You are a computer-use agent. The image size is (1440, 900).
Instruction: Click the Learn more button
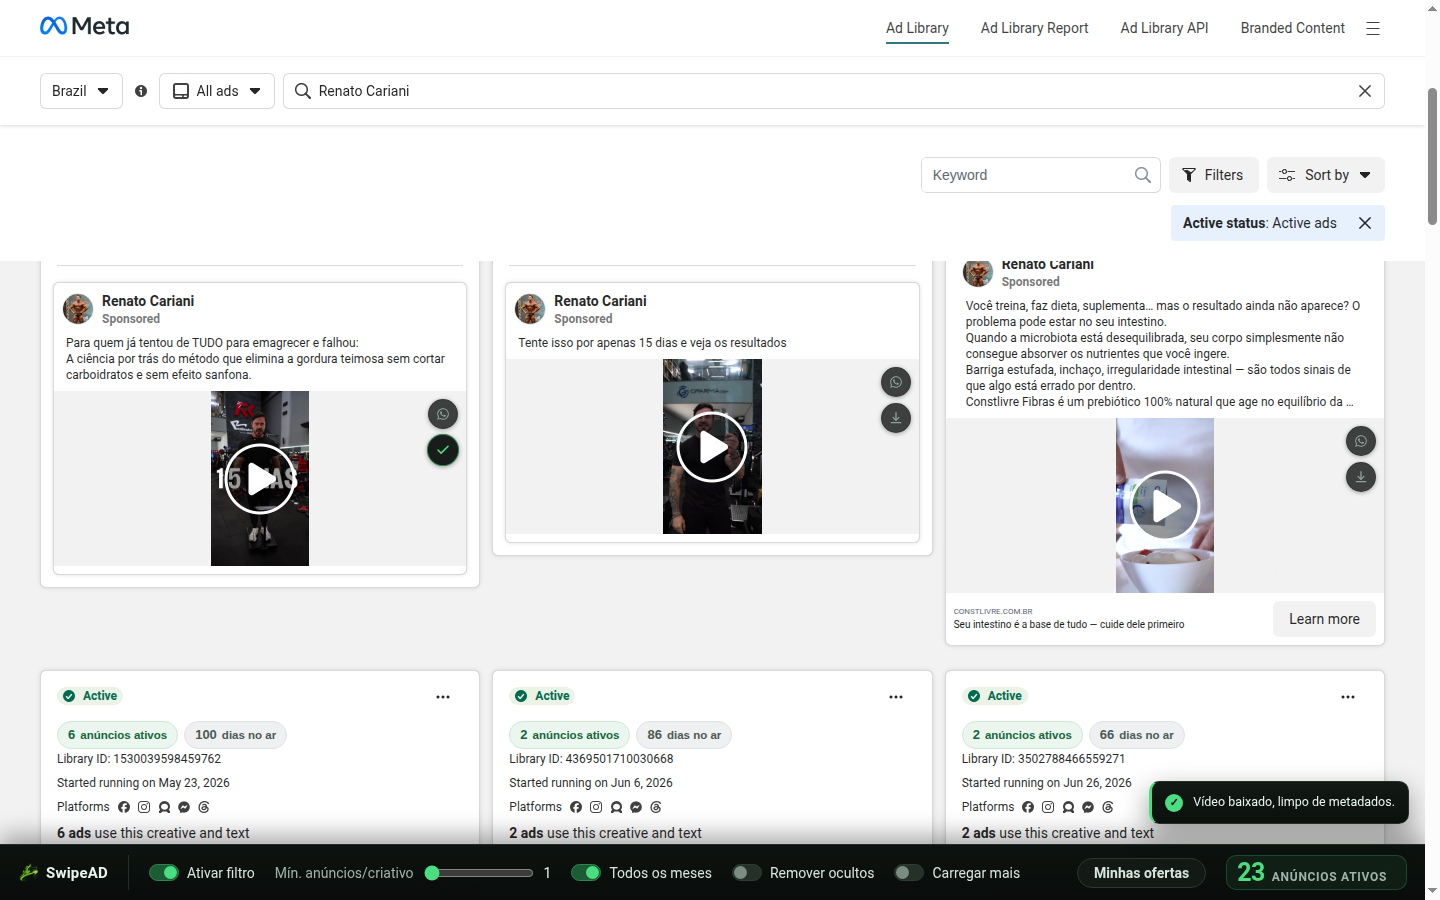(x=1324, y=619)
